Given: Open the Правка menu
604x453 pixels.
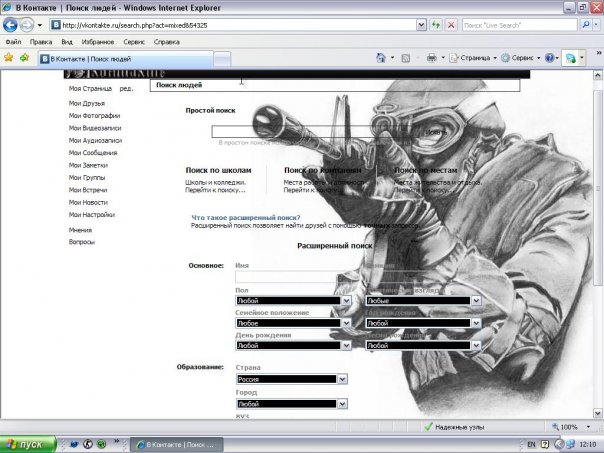Looking at the screenshot, I should pos(41,42).
